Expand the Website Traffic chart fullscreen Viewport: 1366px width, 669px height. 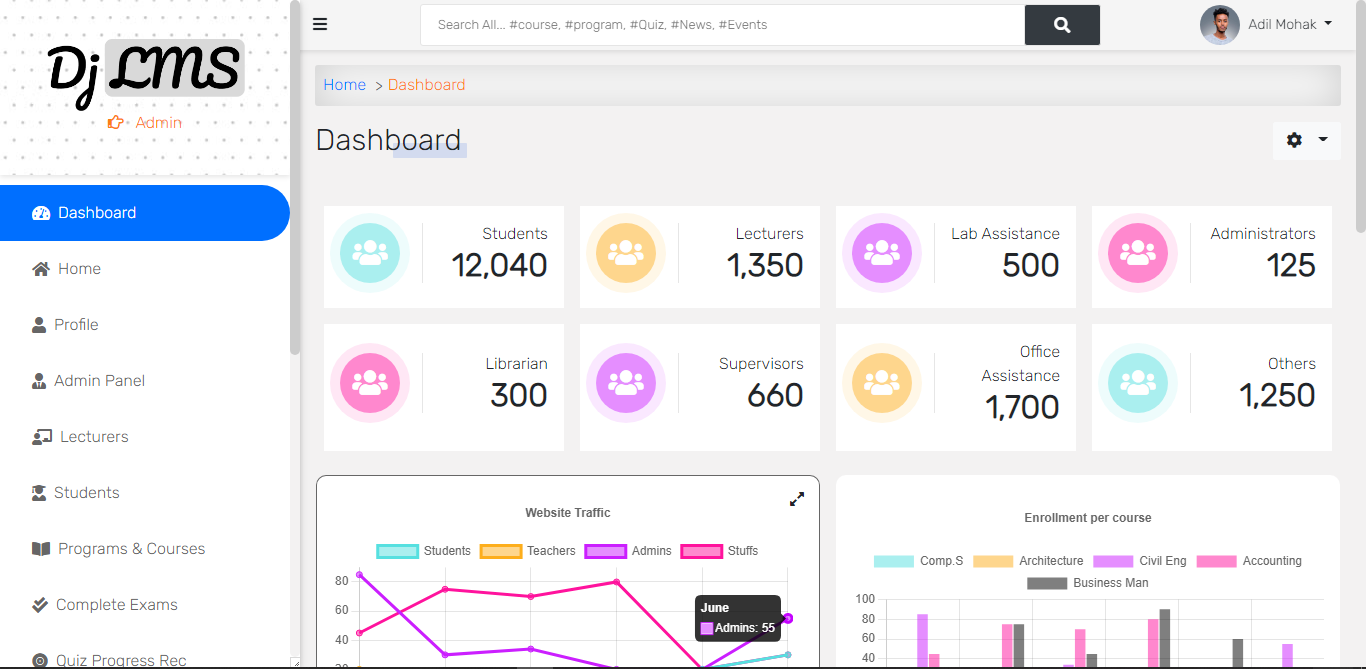click(x=797, y=499)
